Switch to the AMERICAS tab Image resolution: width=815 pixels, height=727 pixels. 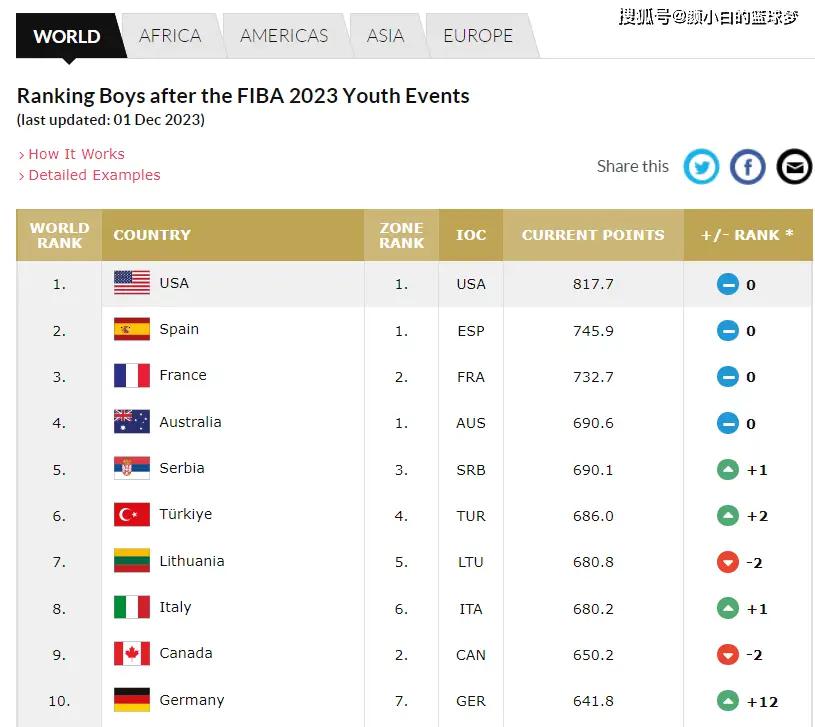pyautogui.click(x=284, y=36)
